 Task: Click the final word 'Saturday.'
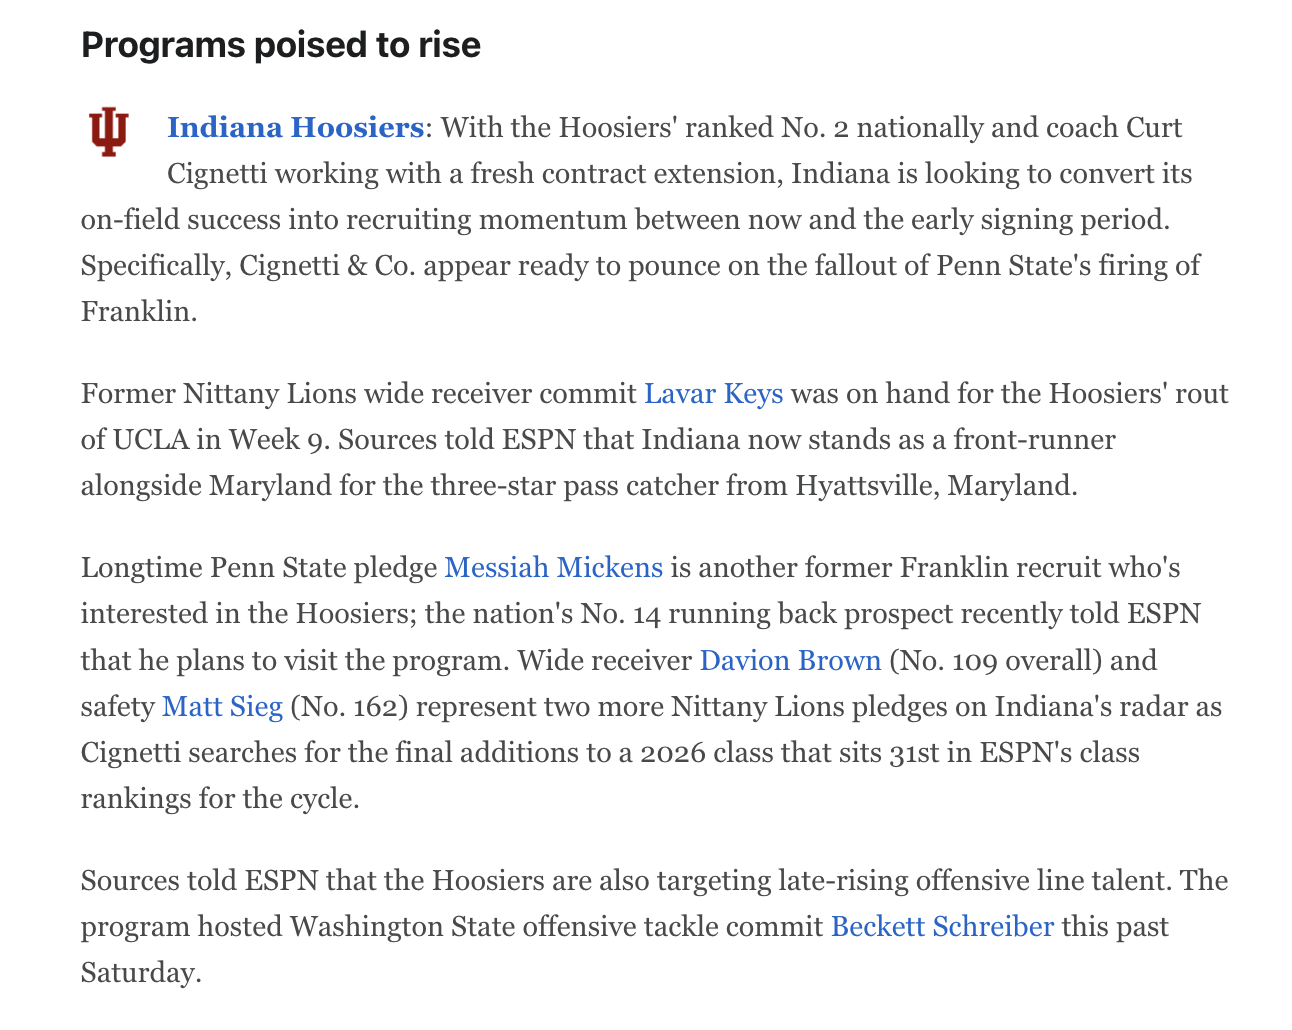(141, 972)
